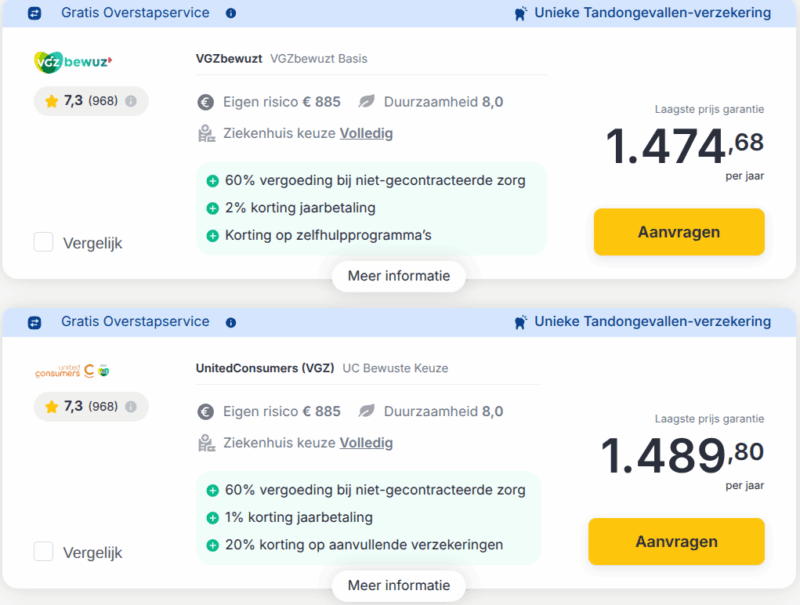This screenshot has width=800, height=605.
Task: Click info icon beside second Gratis Overstapservice
Action: point(231,323)
